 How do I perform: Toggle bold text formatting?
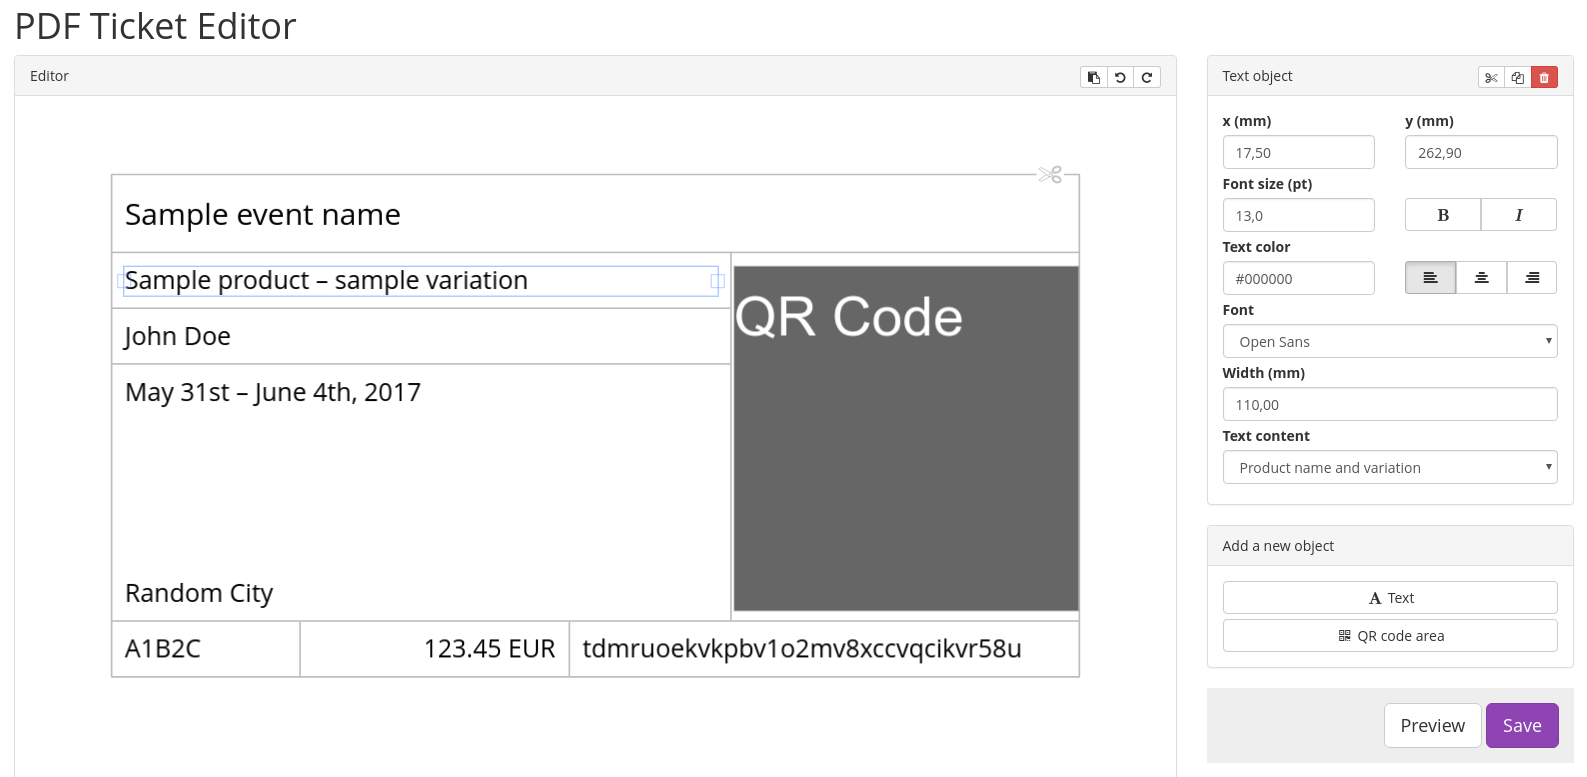click(1442, 215)
